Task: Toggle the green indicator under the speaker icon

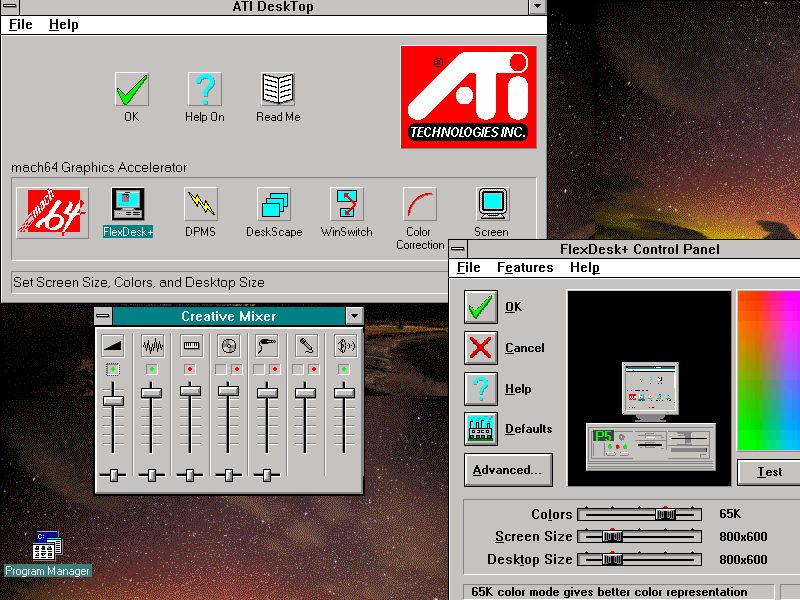Action: tap(344, 369)
